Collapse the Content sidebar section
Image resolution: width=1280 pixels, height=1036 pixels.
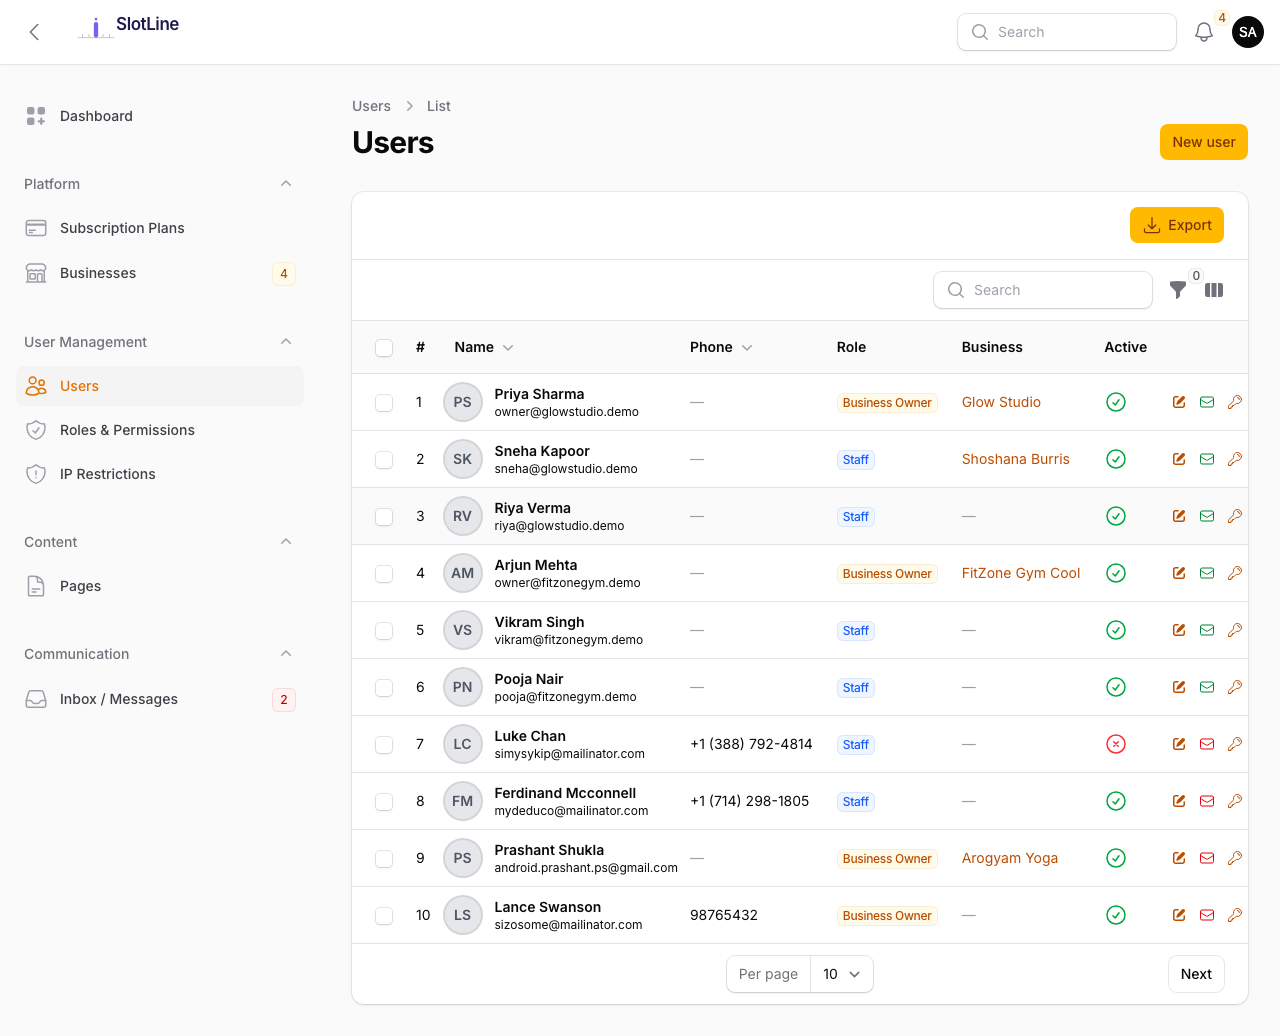pyautogui.click(x=286, y=541)
